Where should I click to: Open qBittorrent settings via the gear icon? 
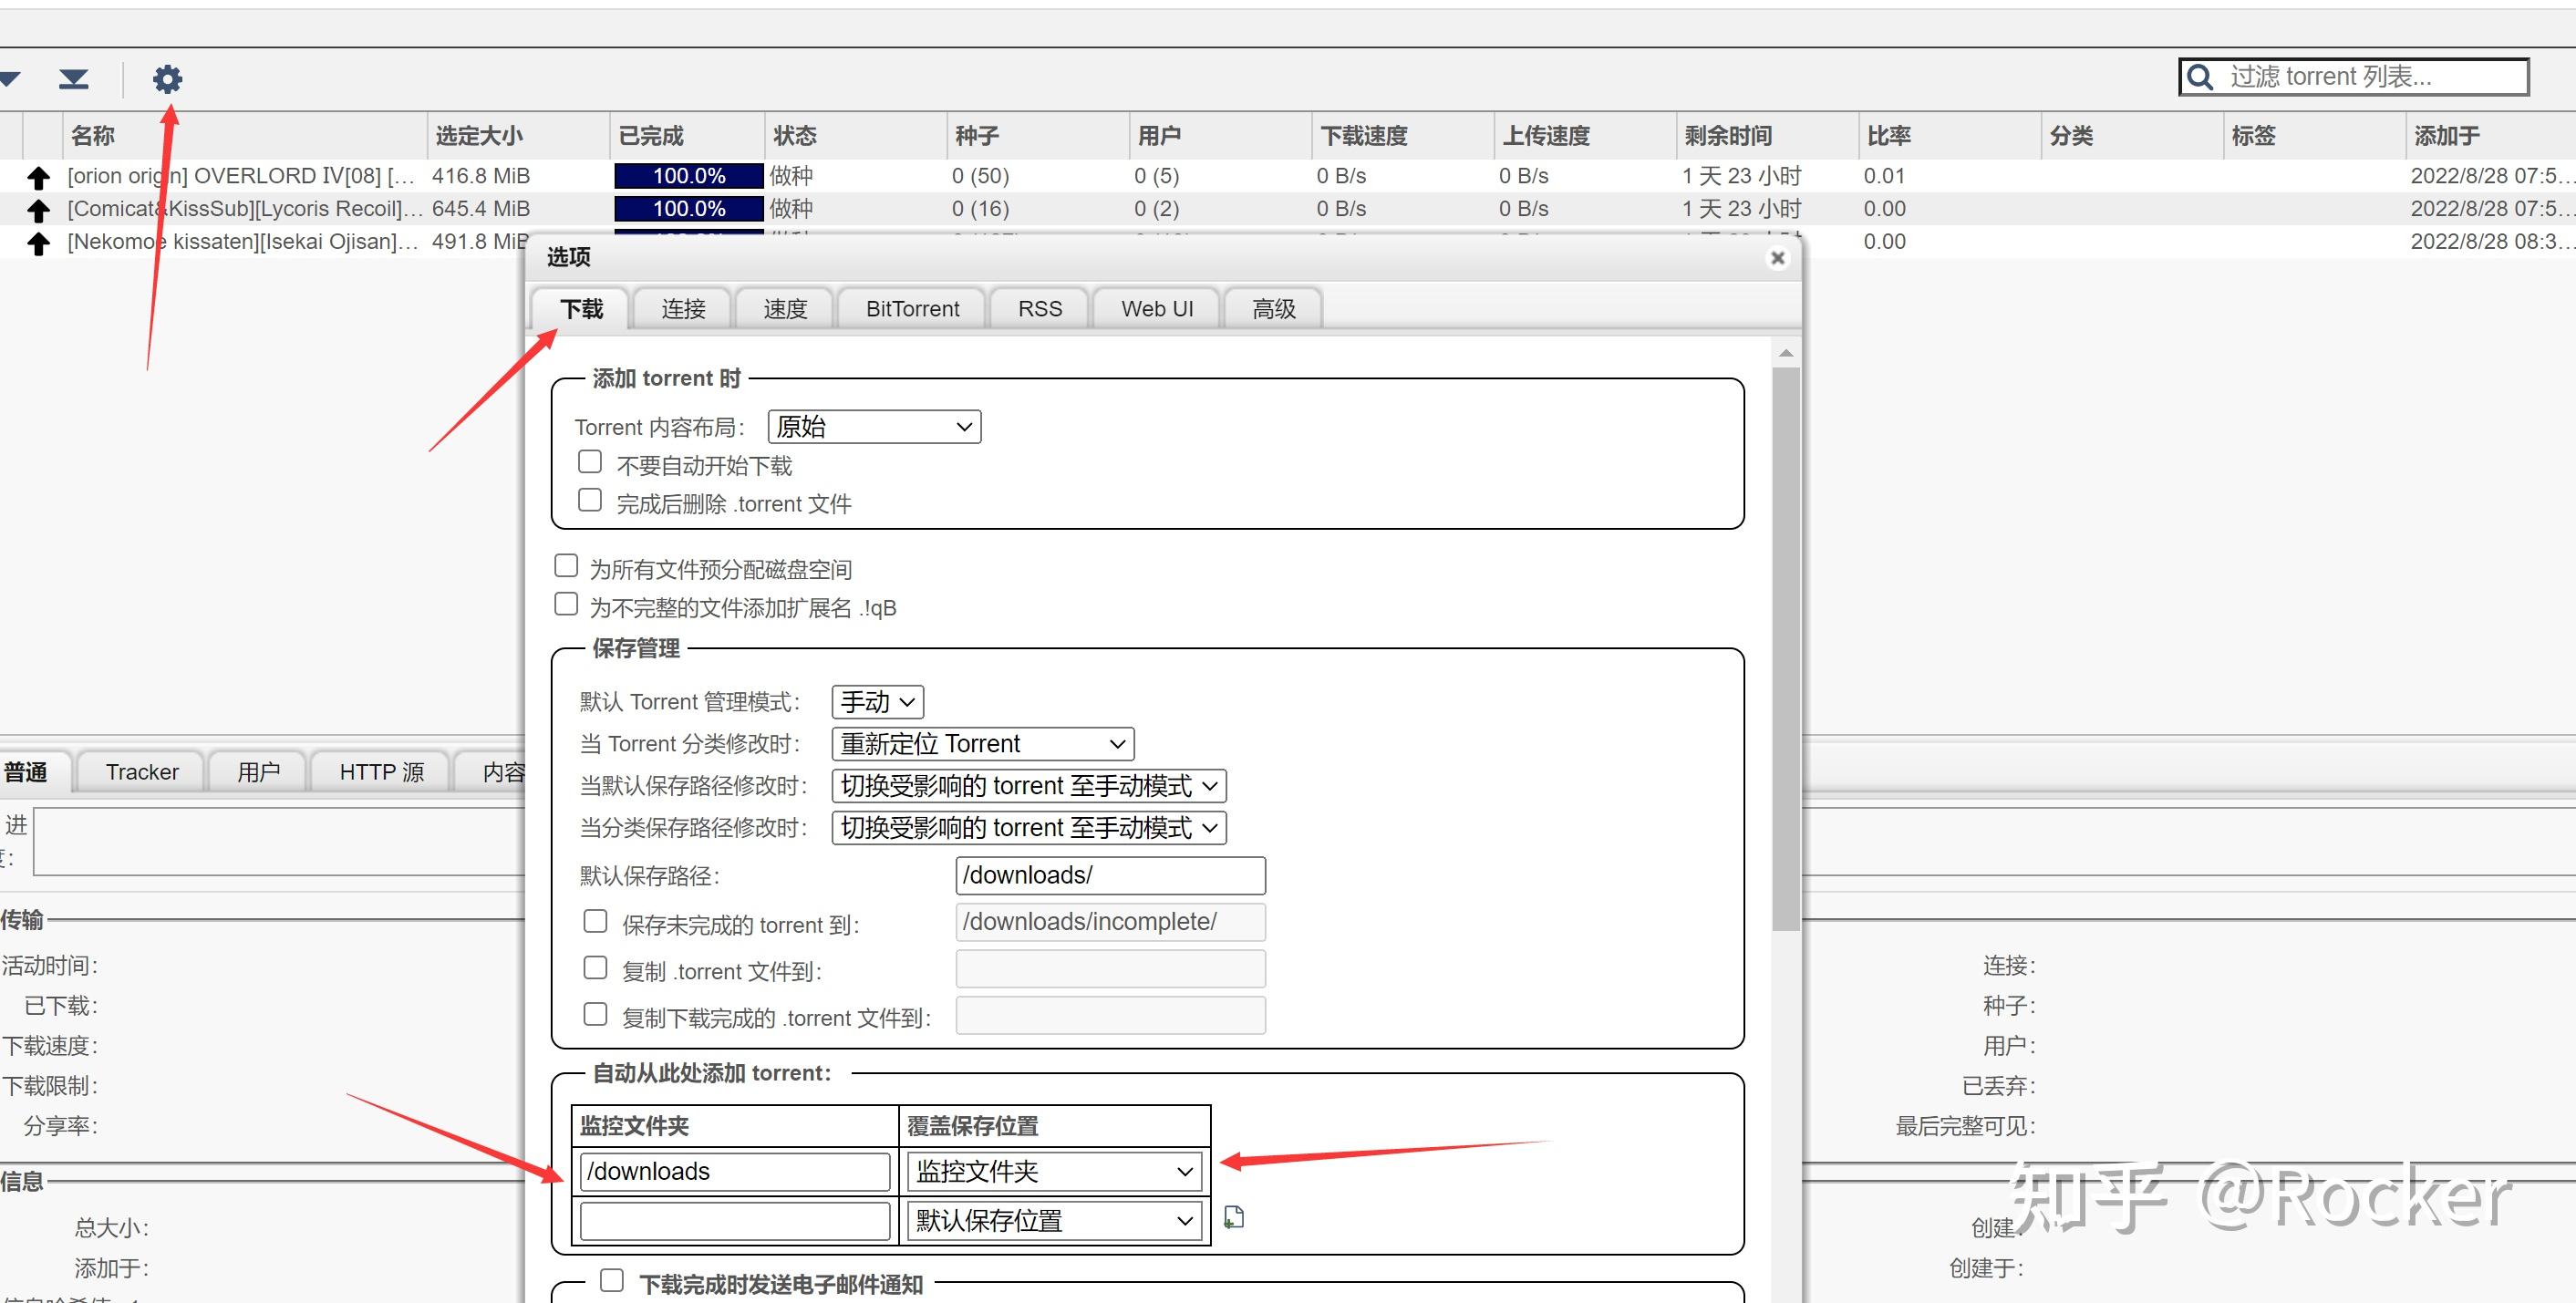[166, 78]
